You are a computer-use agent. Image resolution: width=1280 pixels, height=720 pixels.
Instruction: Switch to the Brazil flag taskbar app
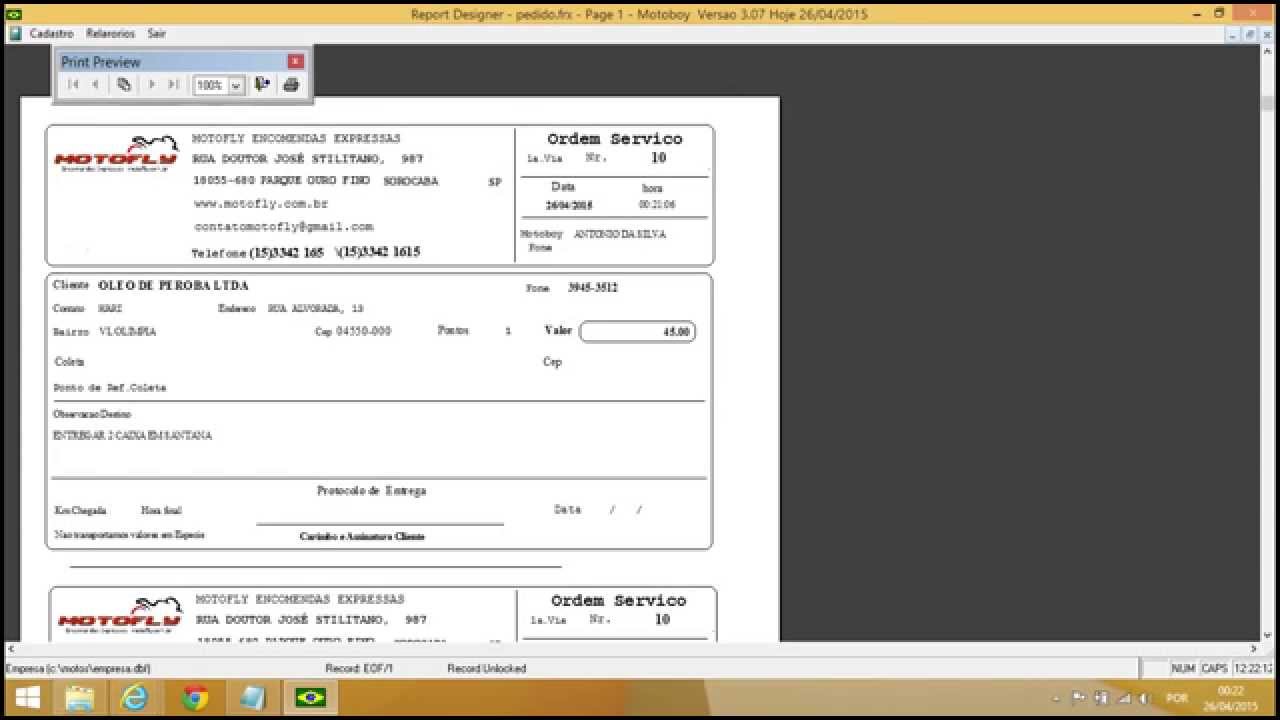click(x=311, y=697)
